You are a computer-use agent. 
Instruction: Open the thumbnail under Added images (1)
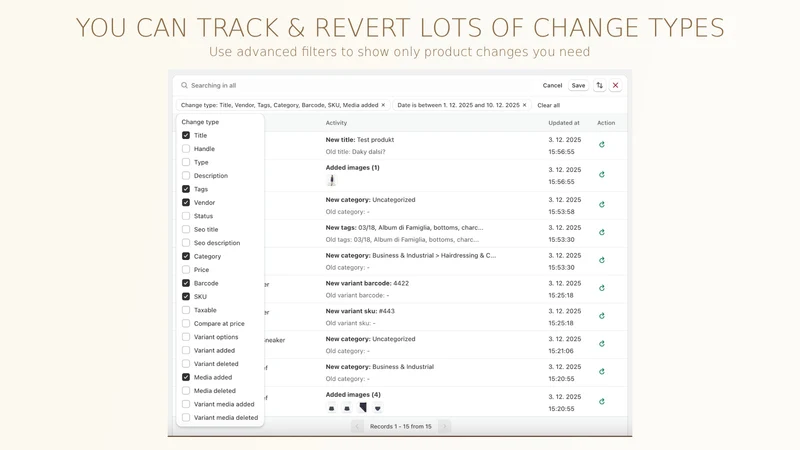point(332,180)
